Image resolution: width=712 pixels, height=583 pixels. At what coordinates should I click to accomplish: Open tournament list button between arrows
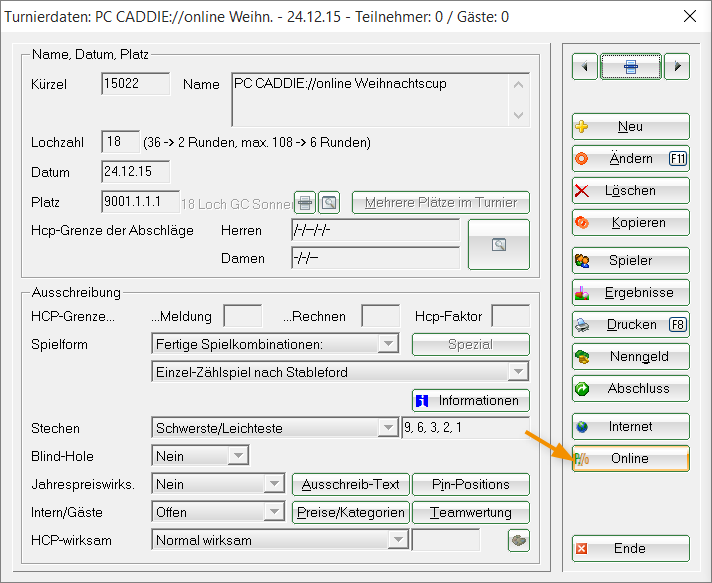click(631, 66)
